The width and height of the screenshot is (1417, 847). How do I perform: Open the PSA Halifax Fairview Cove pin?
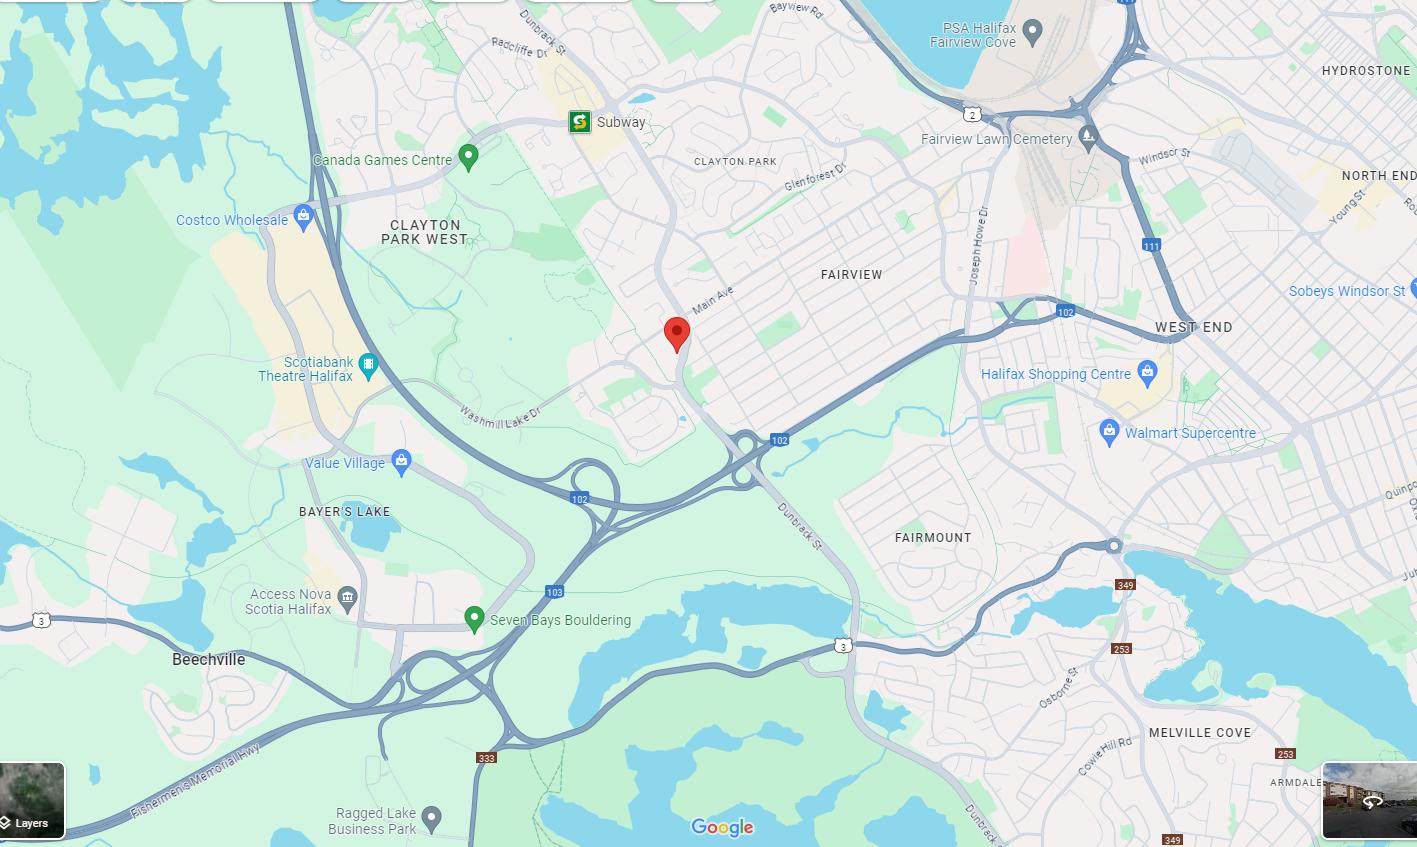(x=1033, y=33)
